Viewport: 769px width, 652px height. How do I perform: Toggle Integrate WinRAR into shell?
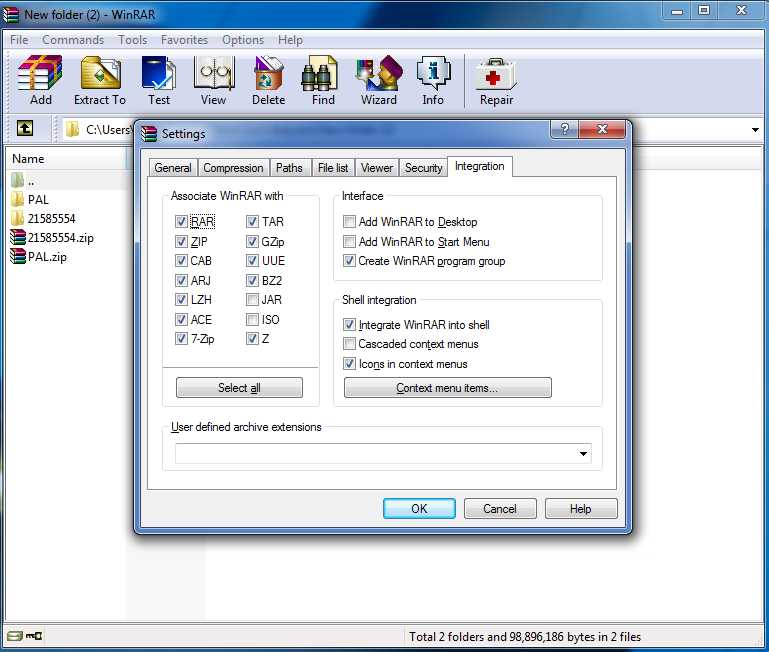349,324
